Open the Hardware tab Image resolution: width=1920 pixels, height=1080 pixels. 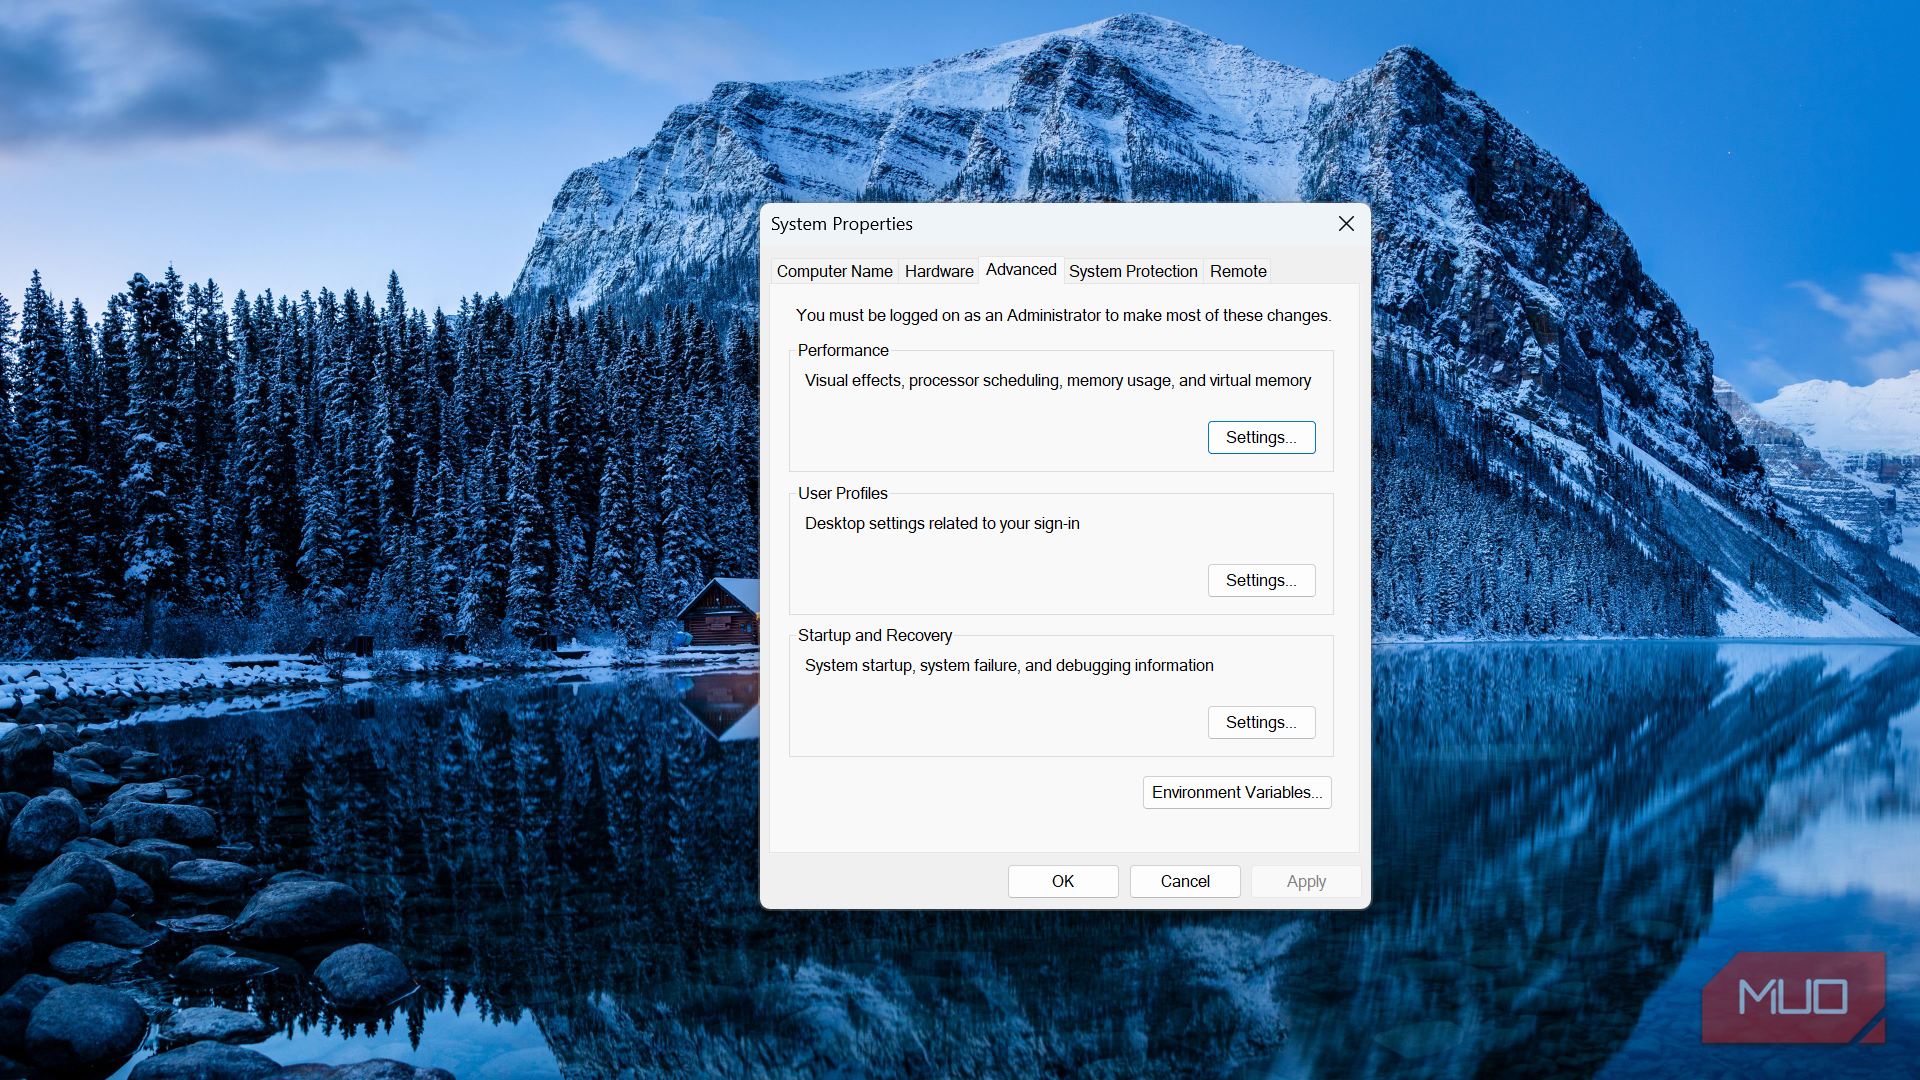pyautogui.click(x=939, y=271)
